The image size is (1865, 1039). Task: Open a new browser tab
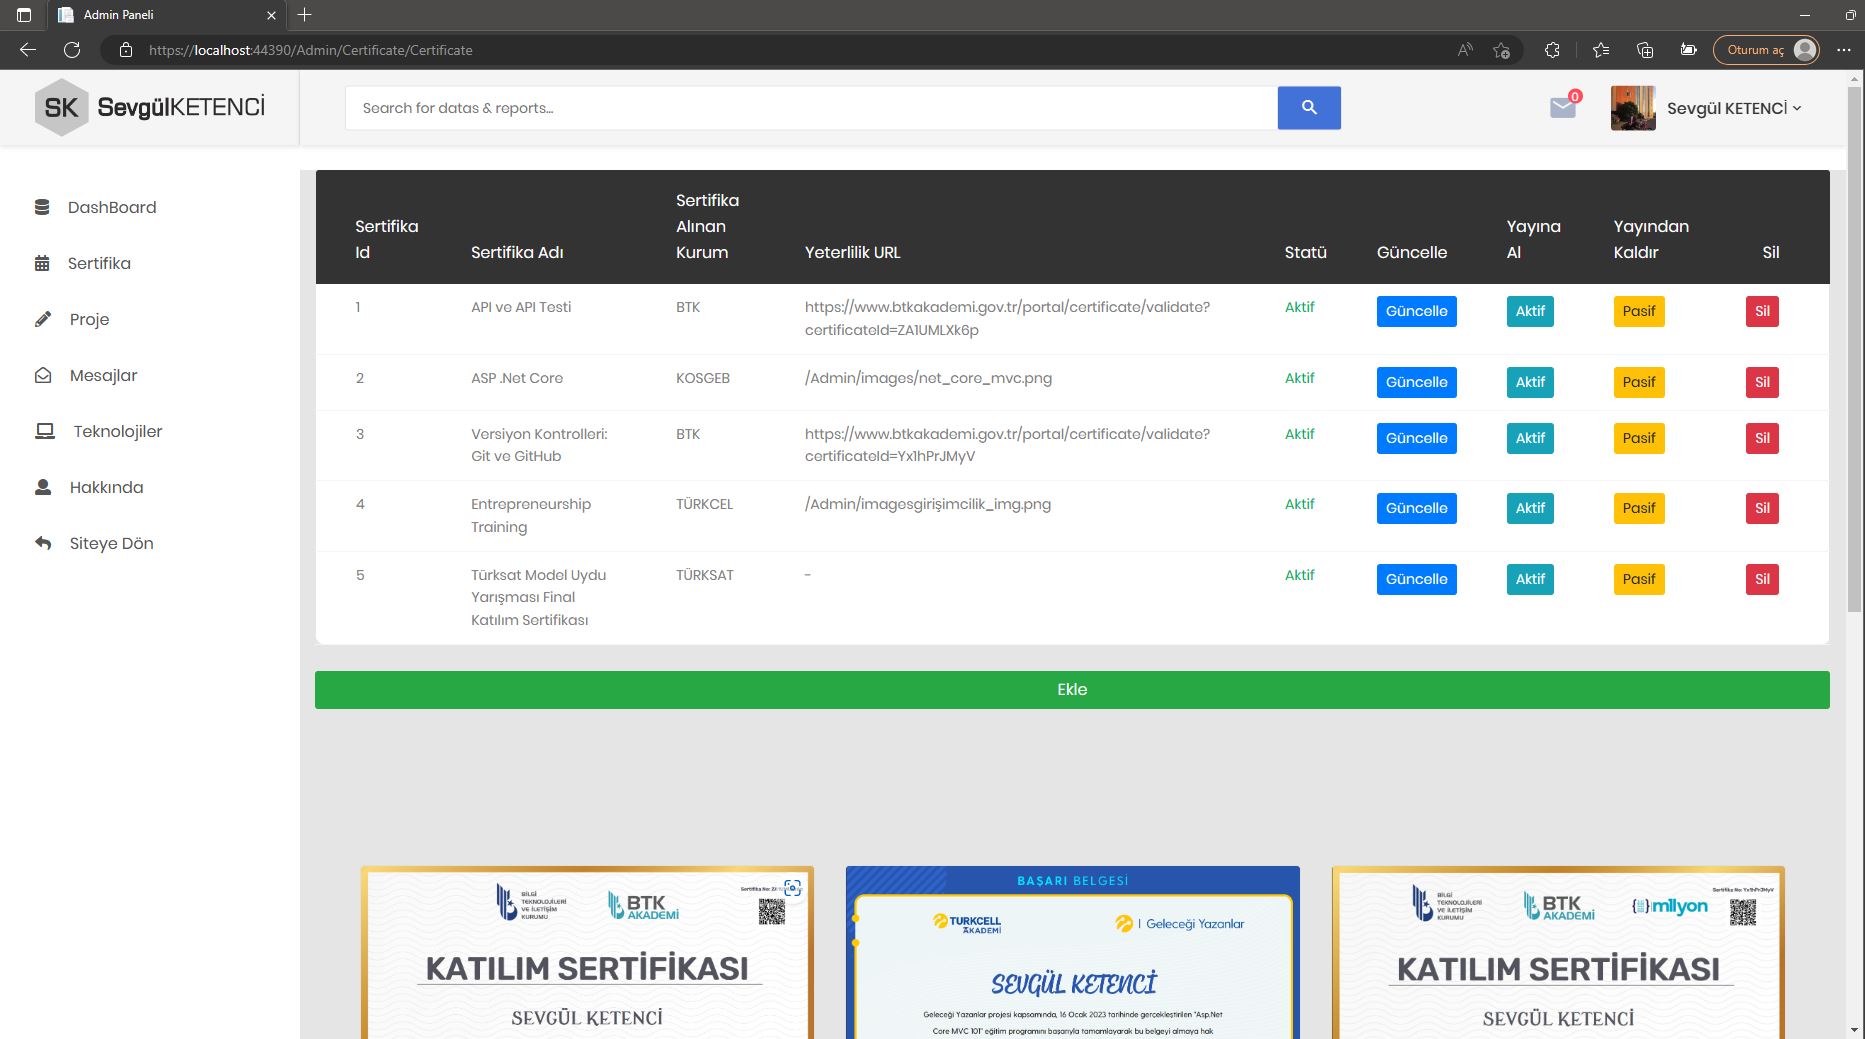[x=305, y=15]
